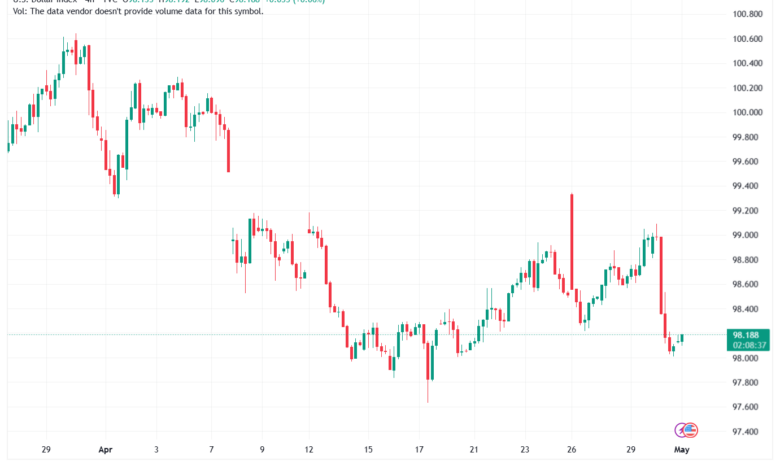The height and width of the screenshot is (470, 780).
Task: Click the May label on time axis
Action: (x=682, y=450)
